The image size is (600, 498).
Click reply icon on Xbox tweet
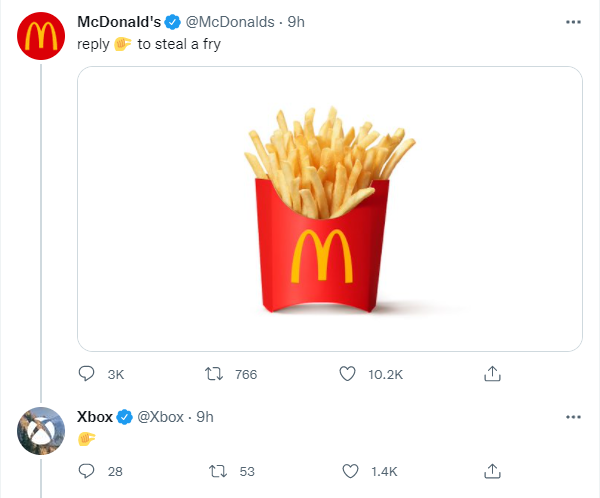(87, 471)
